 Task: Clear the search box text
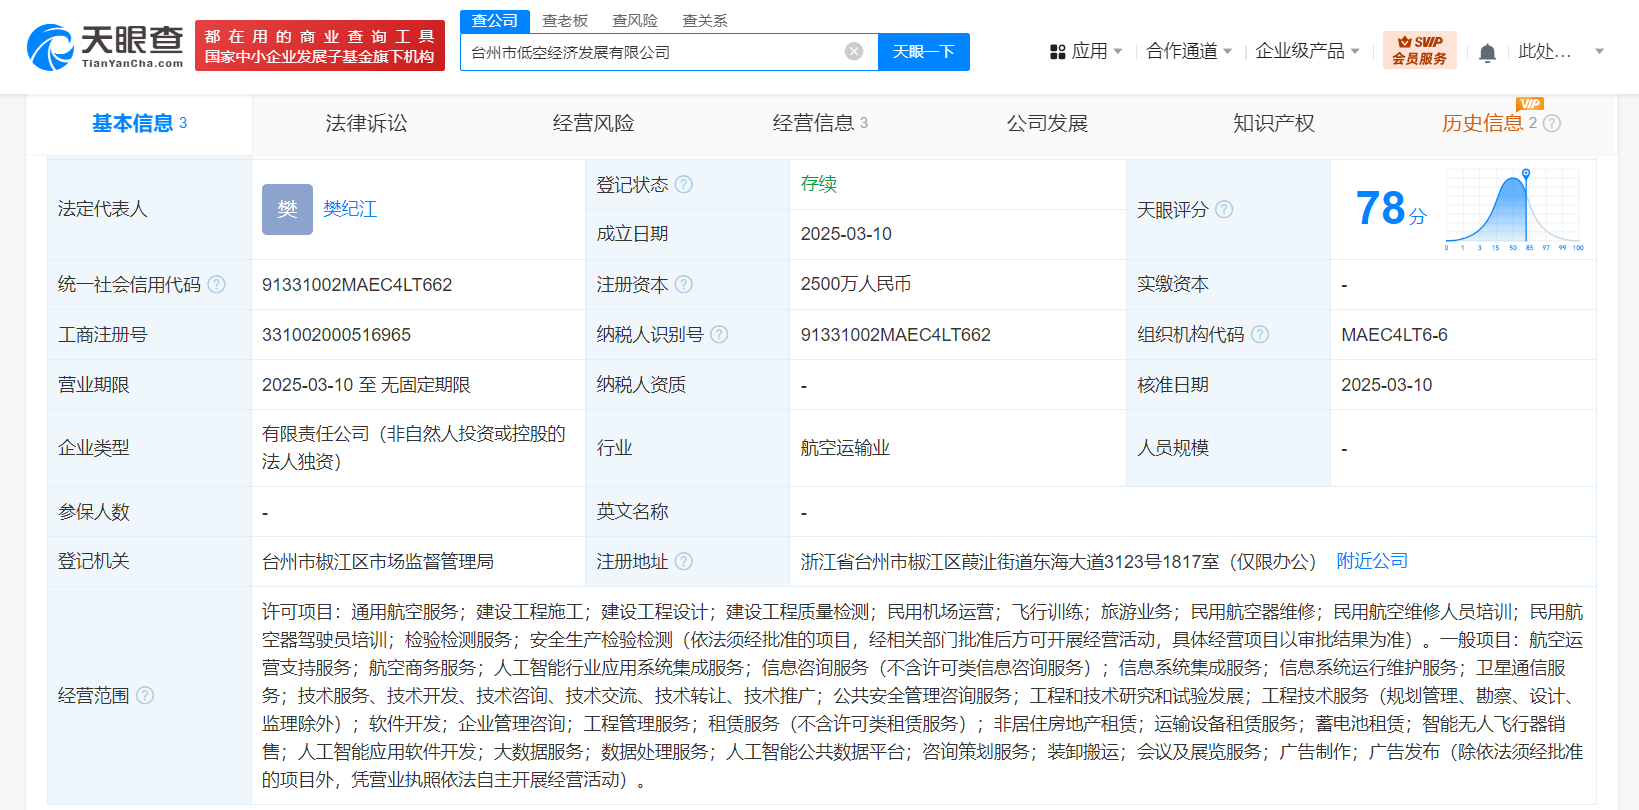pyautogui.click(x=853, y=52)
